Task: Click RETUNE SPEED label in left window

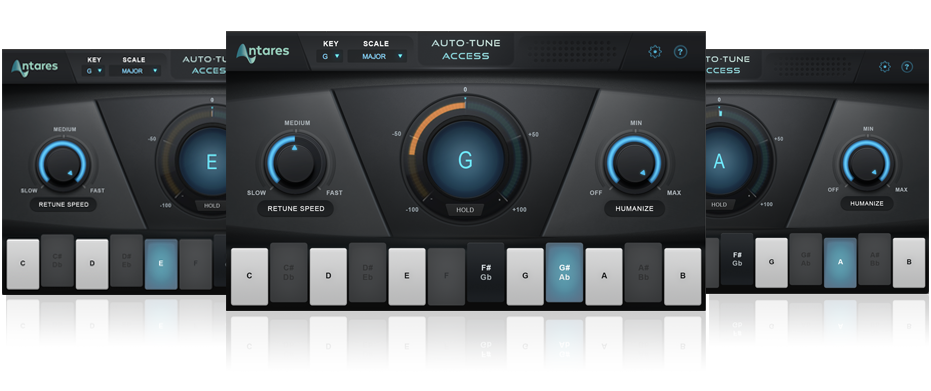Action: point(64,204)
